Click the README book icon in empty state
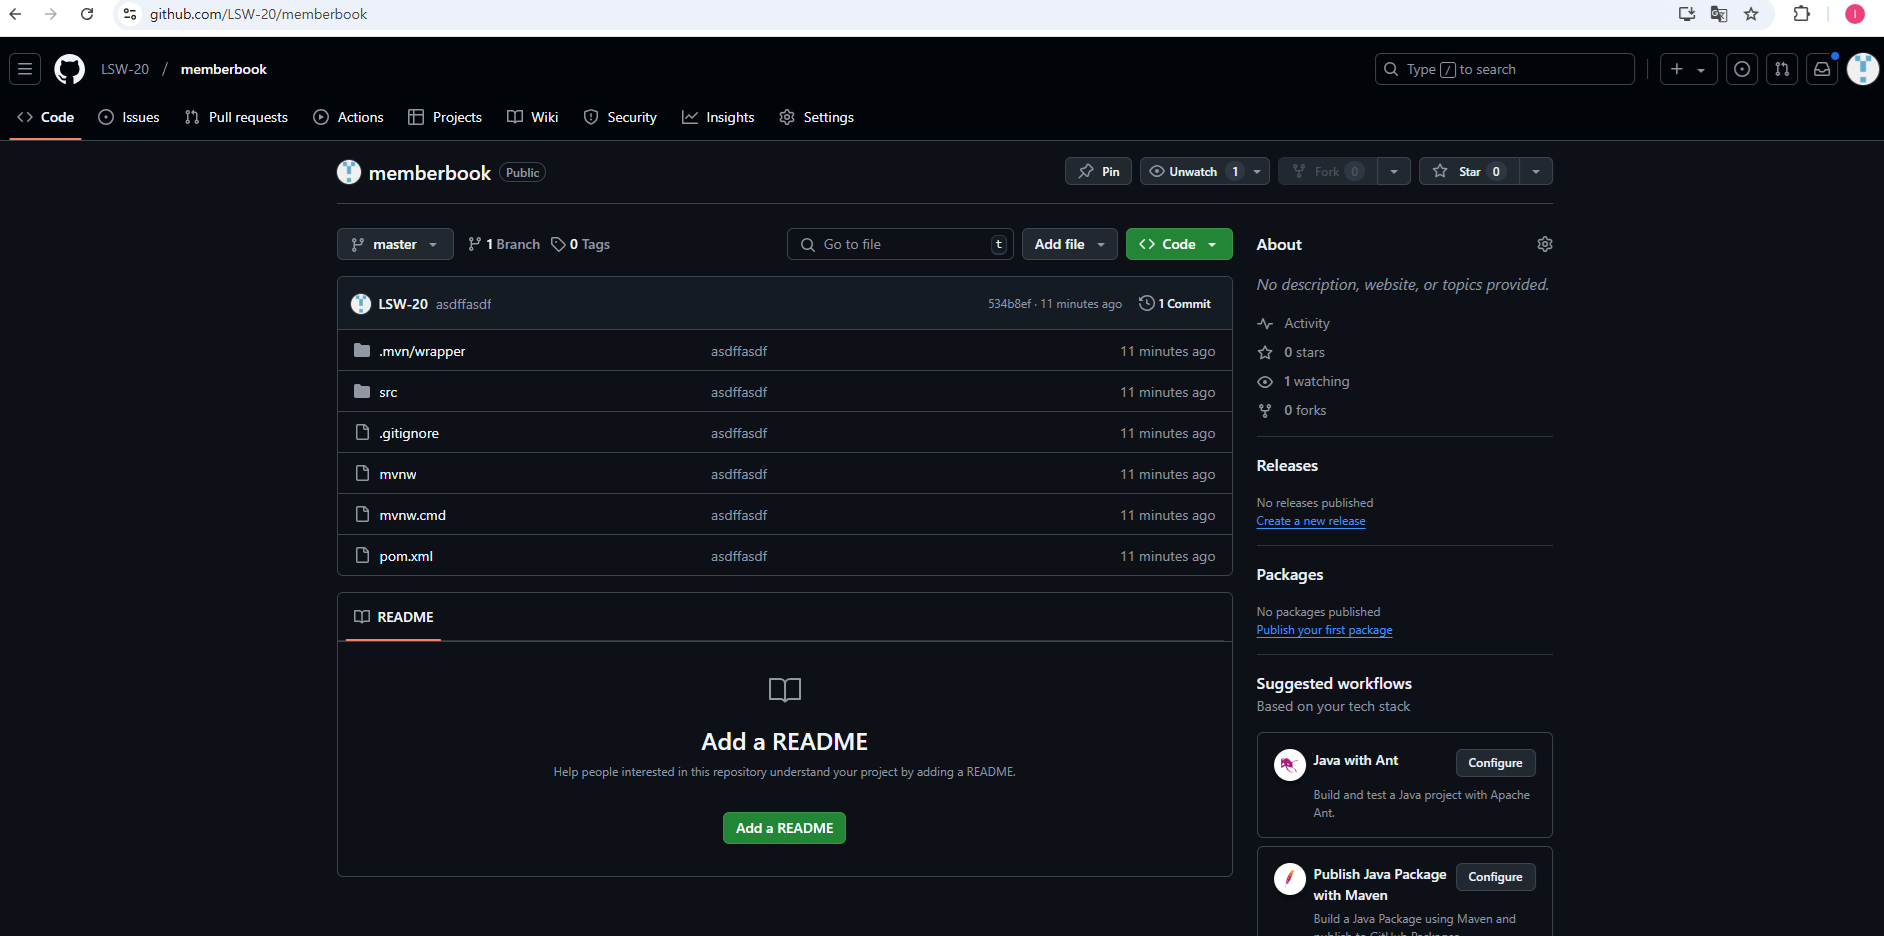Screen dimensions: 1884x936 [x=785, y=690]
